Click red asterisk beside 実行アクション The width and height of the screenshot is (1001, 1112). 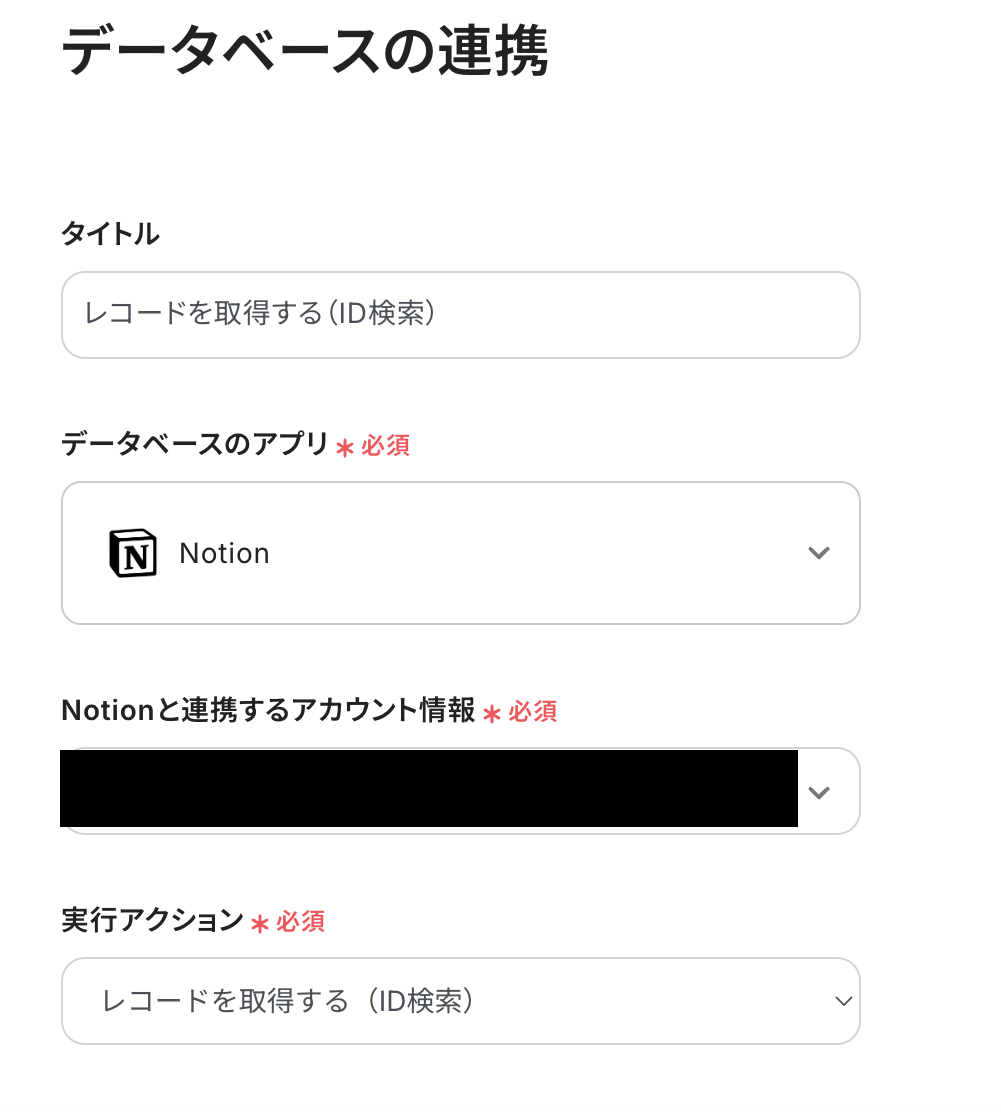click(x=260, y=923)
